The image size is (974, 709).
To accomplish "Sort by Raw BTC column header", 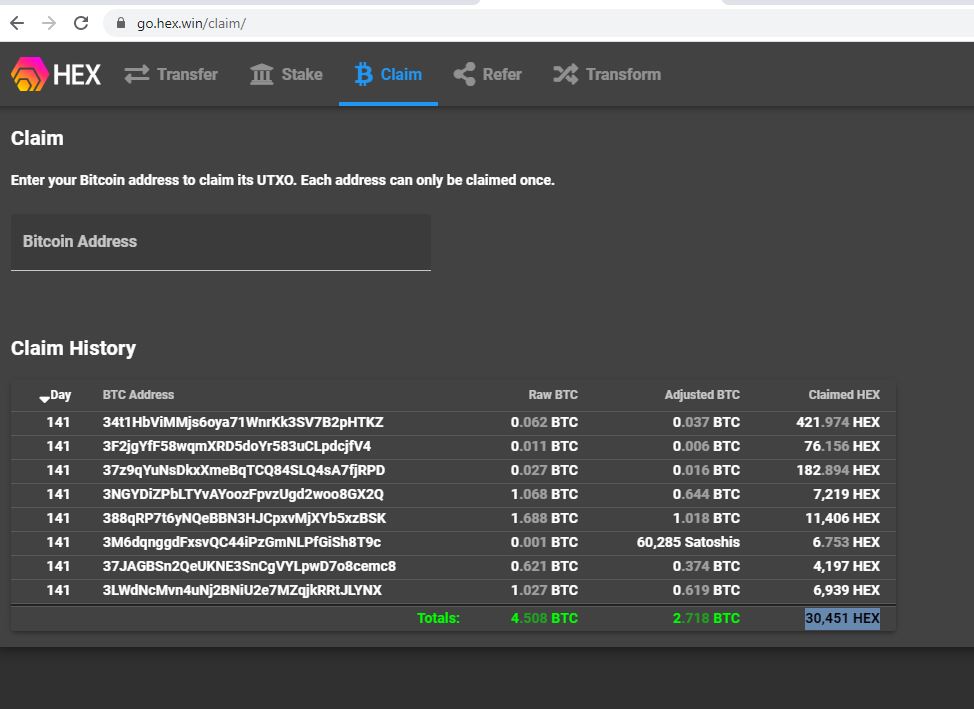I will pyautogui.click(x=553, y=395).
